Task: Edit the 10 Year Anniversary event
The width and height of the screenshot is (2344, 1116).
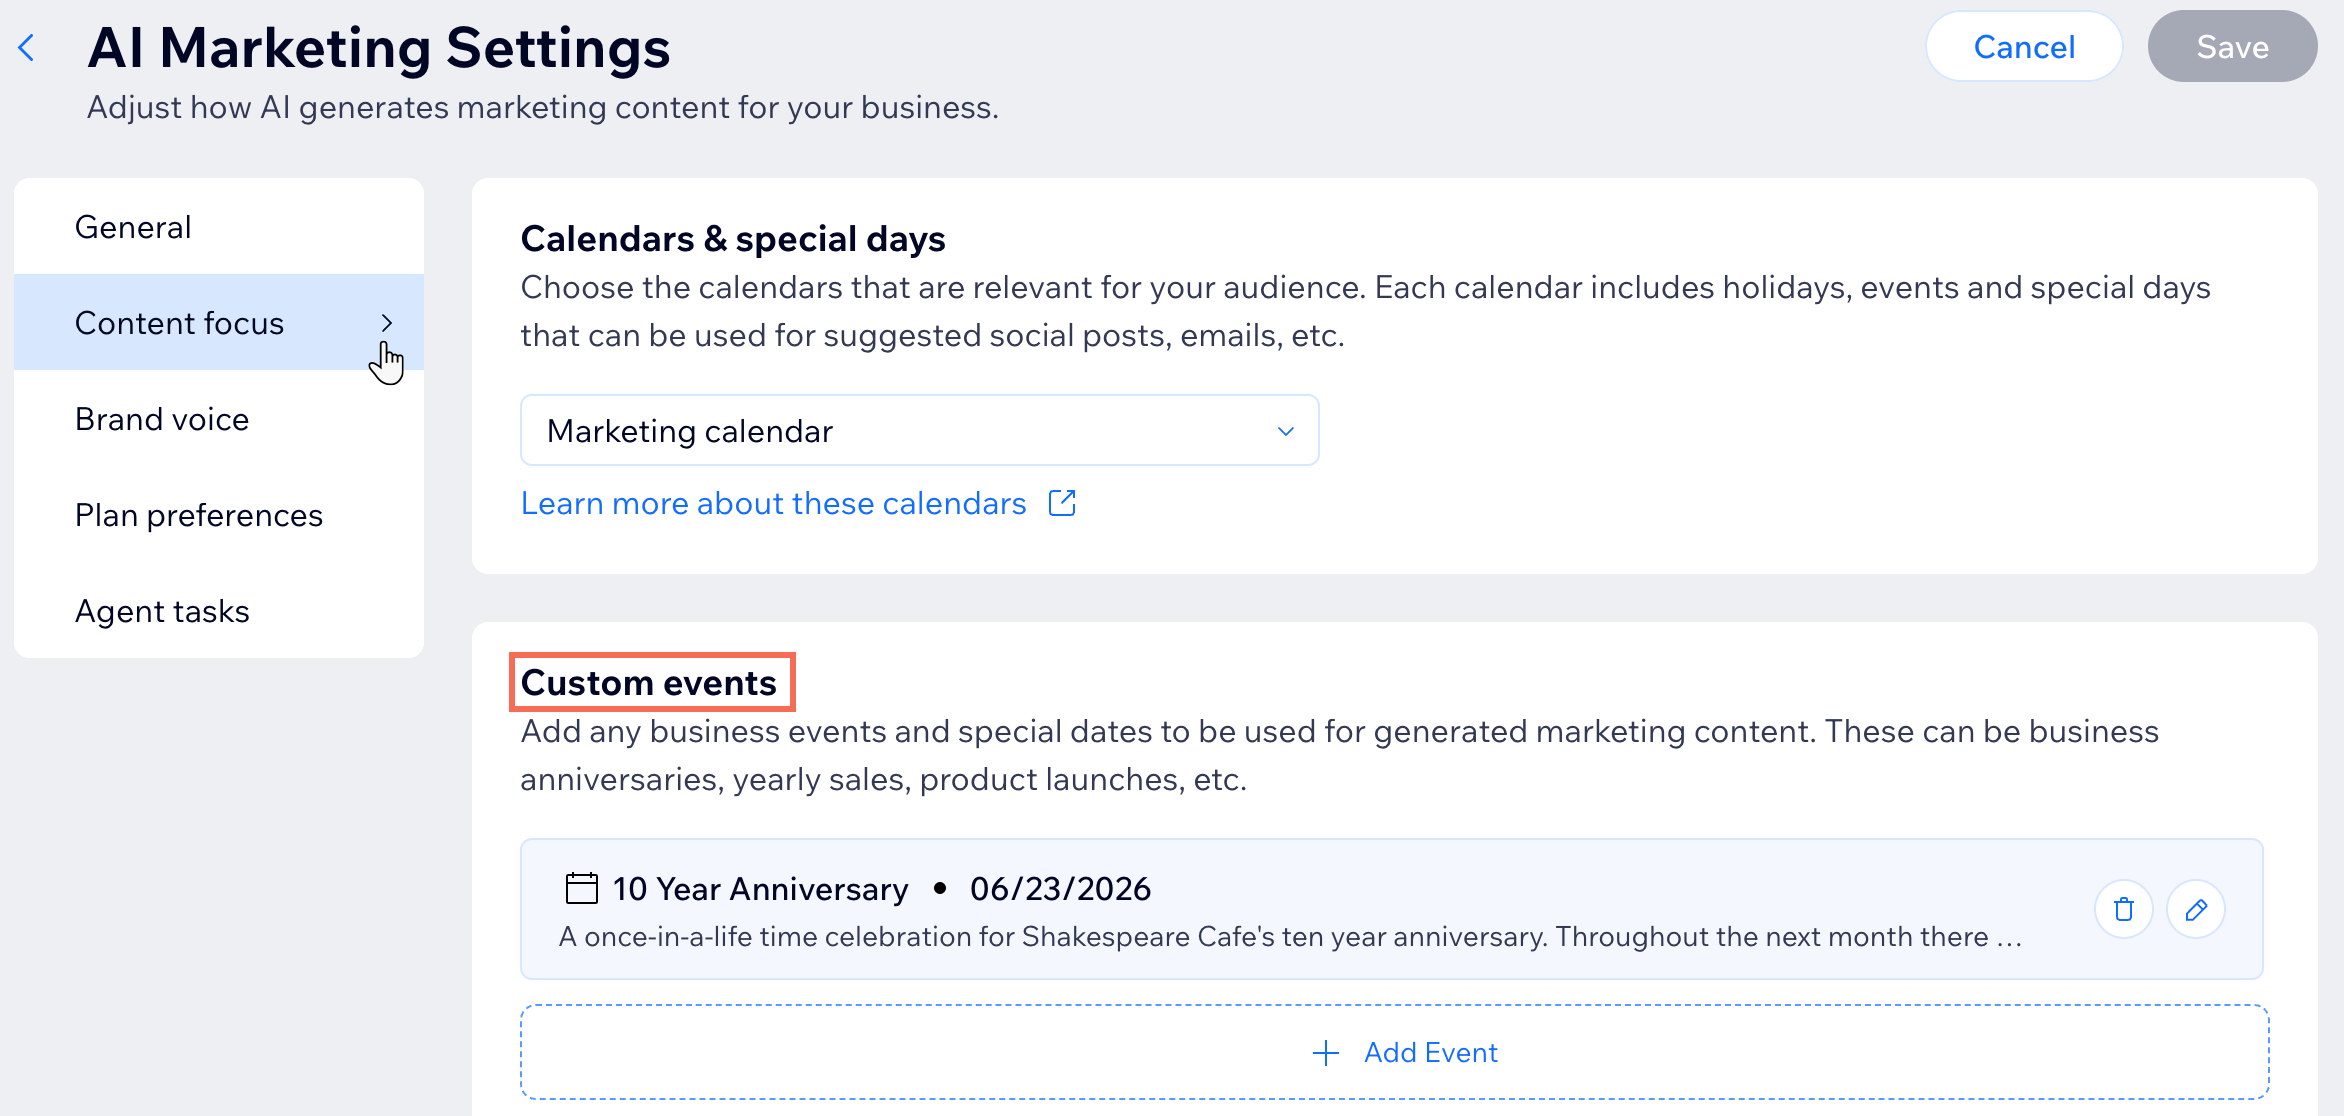Action: tap(2195, 909)
